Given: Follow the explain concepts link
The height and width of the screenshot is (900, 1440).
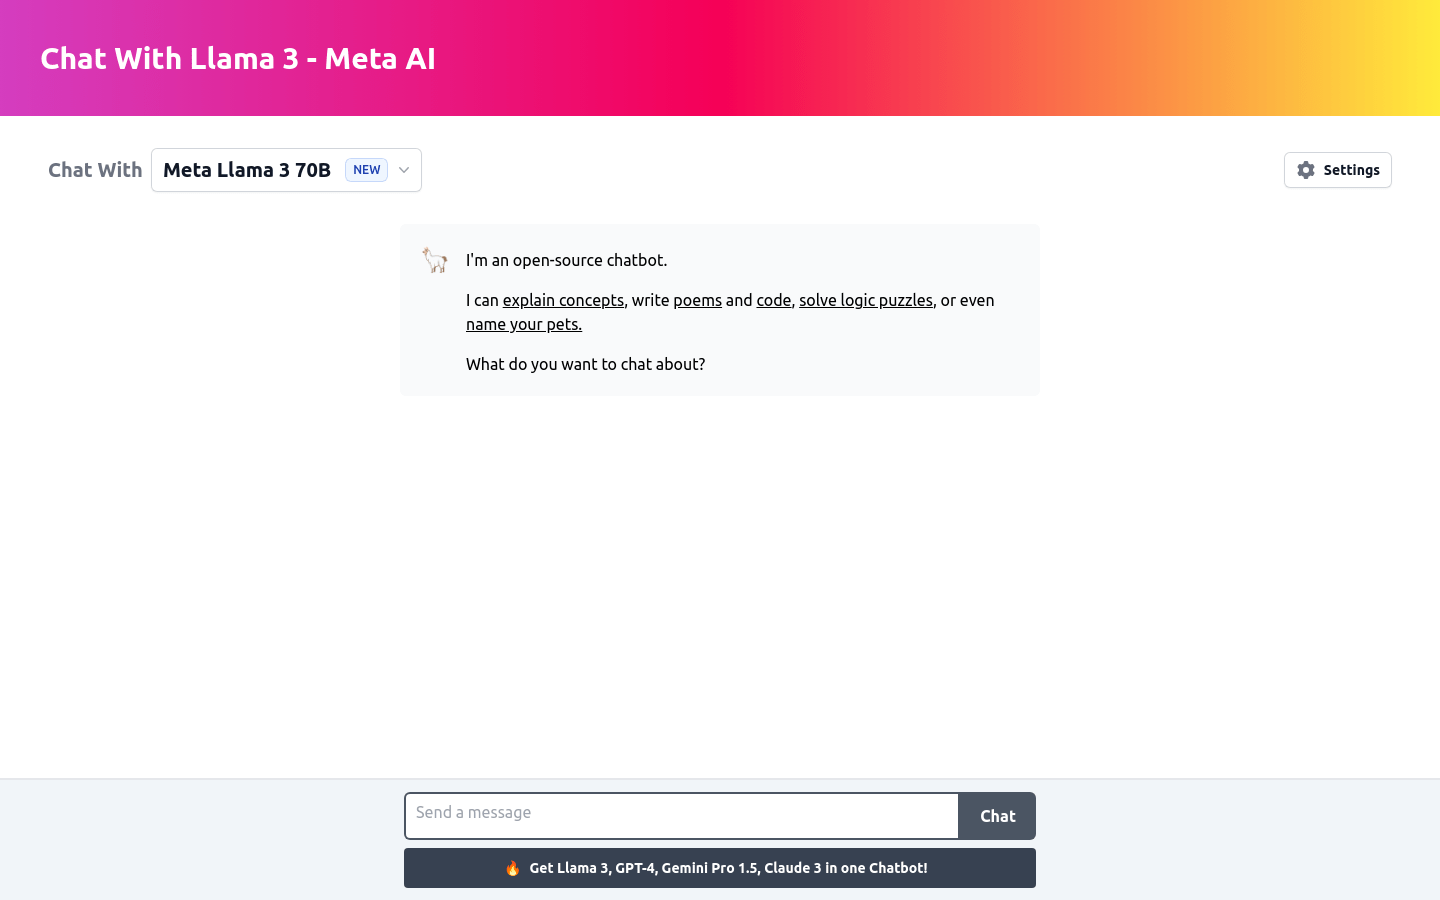Looking at the screenshot, I should pos(563,300).
